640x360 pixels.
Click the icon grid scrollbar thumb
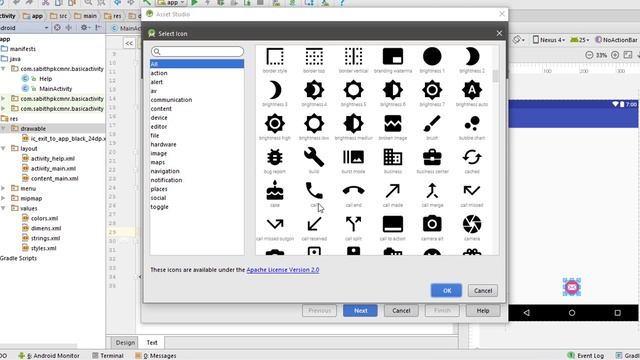496,76
